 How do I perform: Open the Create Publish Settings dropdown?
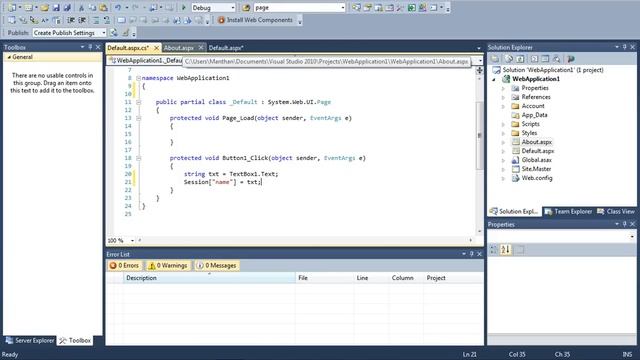[x=104, y=33]
